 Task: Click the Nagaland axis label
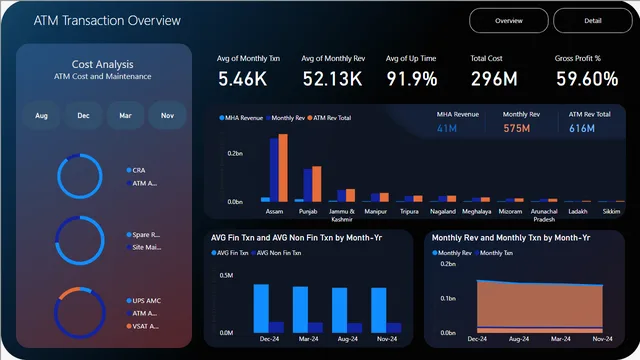point(443,211)
